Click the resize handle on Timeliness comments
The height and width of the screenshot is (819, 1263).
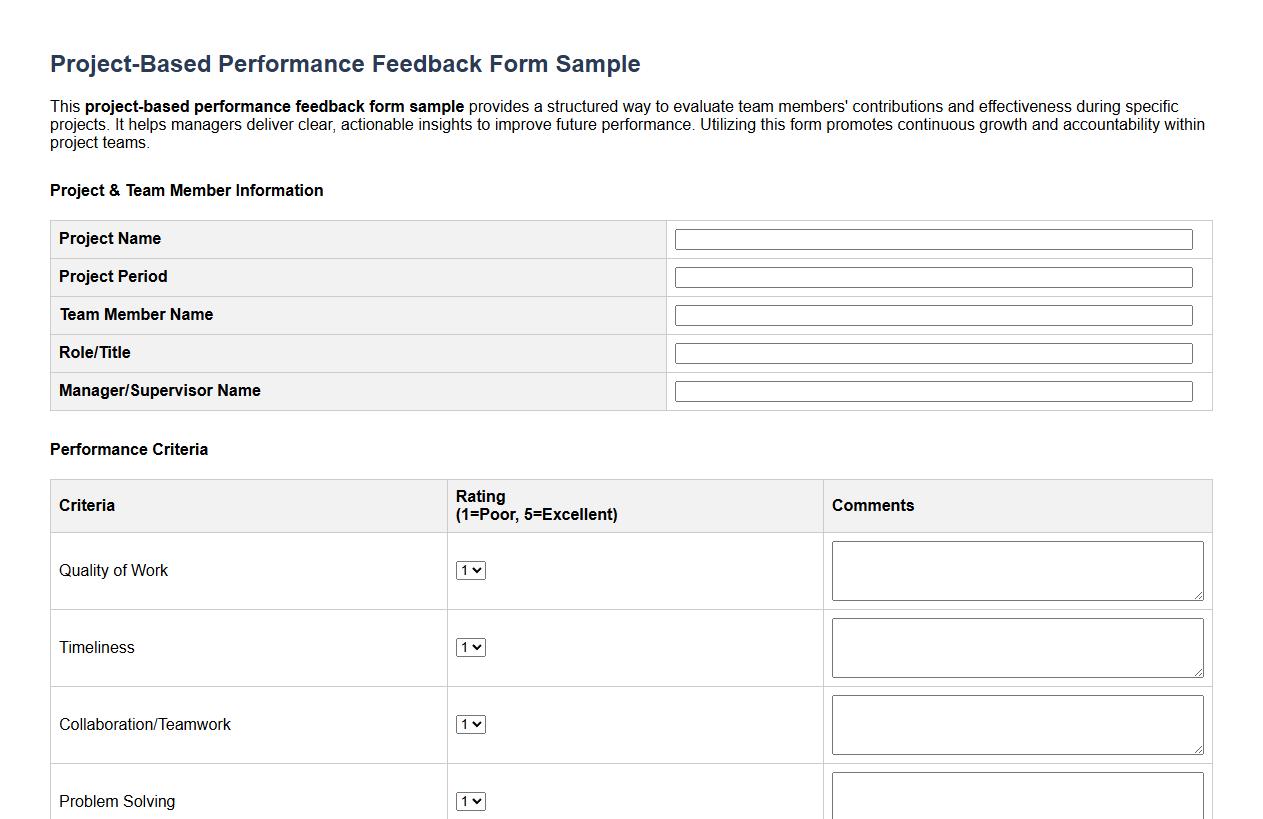[x=1199, y=674]
